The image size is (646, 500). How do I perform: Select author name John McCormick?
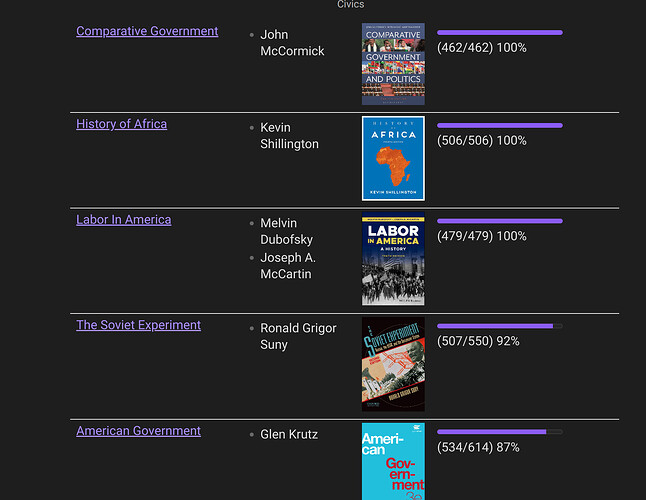292,43
